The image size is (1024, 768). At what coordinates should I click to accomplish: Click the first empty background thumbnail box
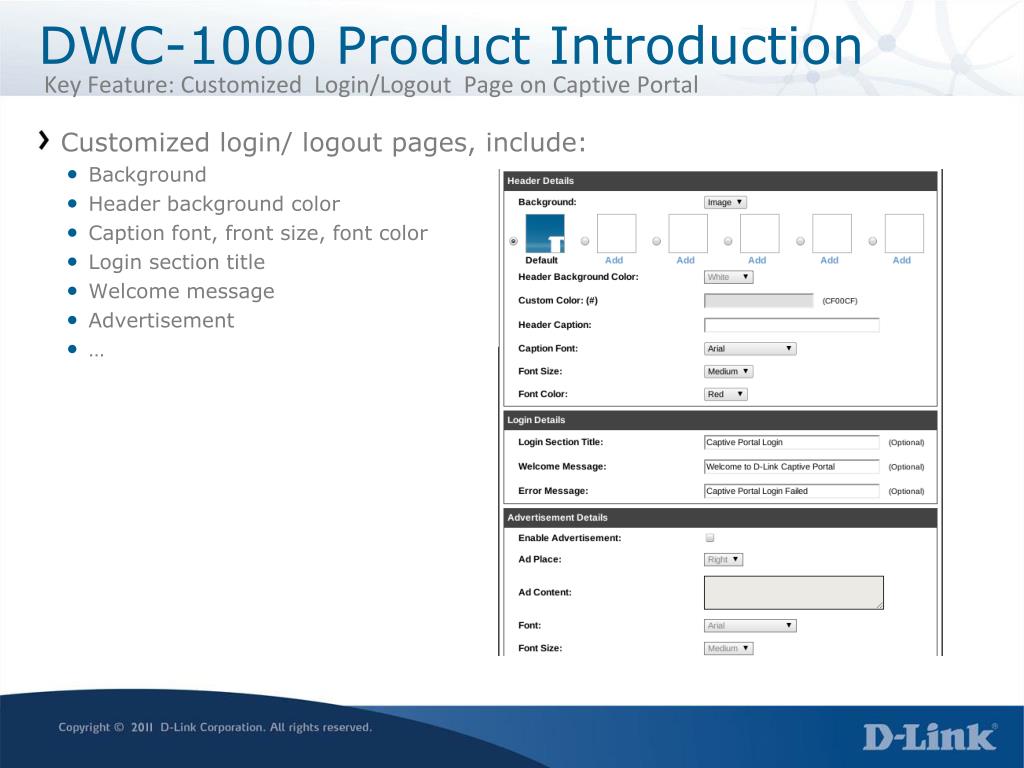(x=616, y=234)
